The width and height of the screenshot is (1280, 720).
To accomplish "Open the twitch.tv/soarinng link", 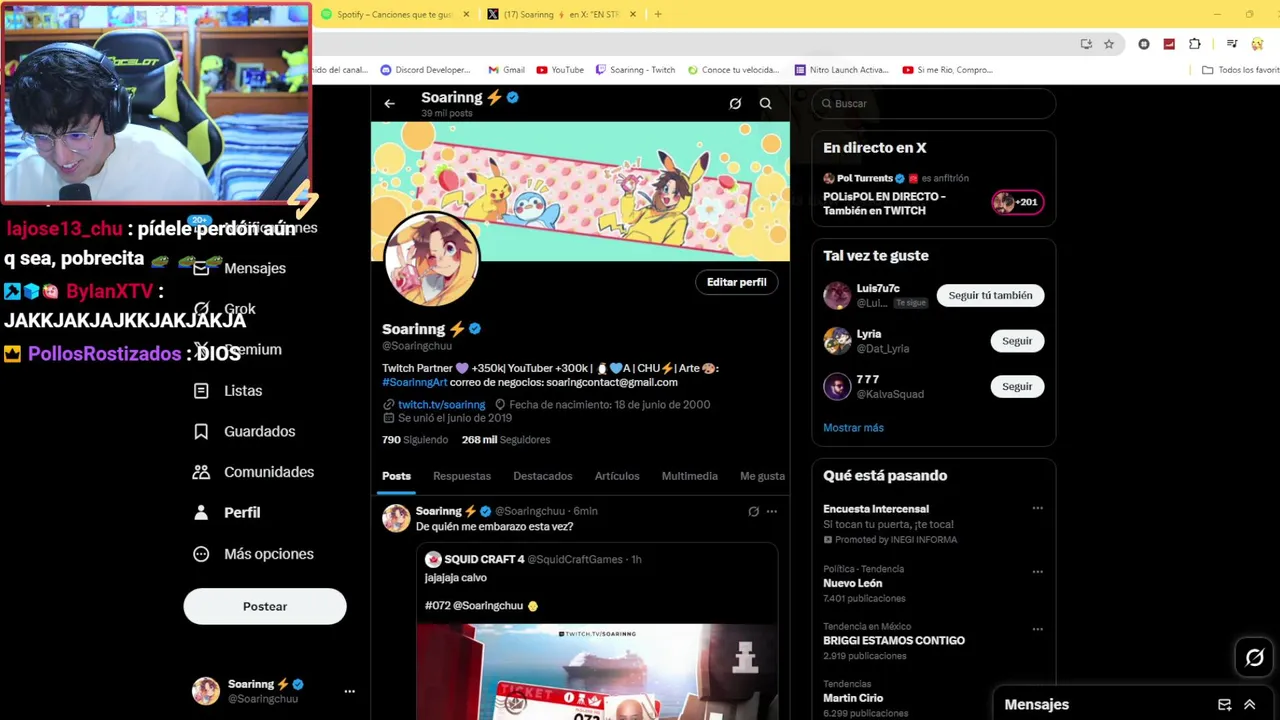I will [x=441, y=405].
